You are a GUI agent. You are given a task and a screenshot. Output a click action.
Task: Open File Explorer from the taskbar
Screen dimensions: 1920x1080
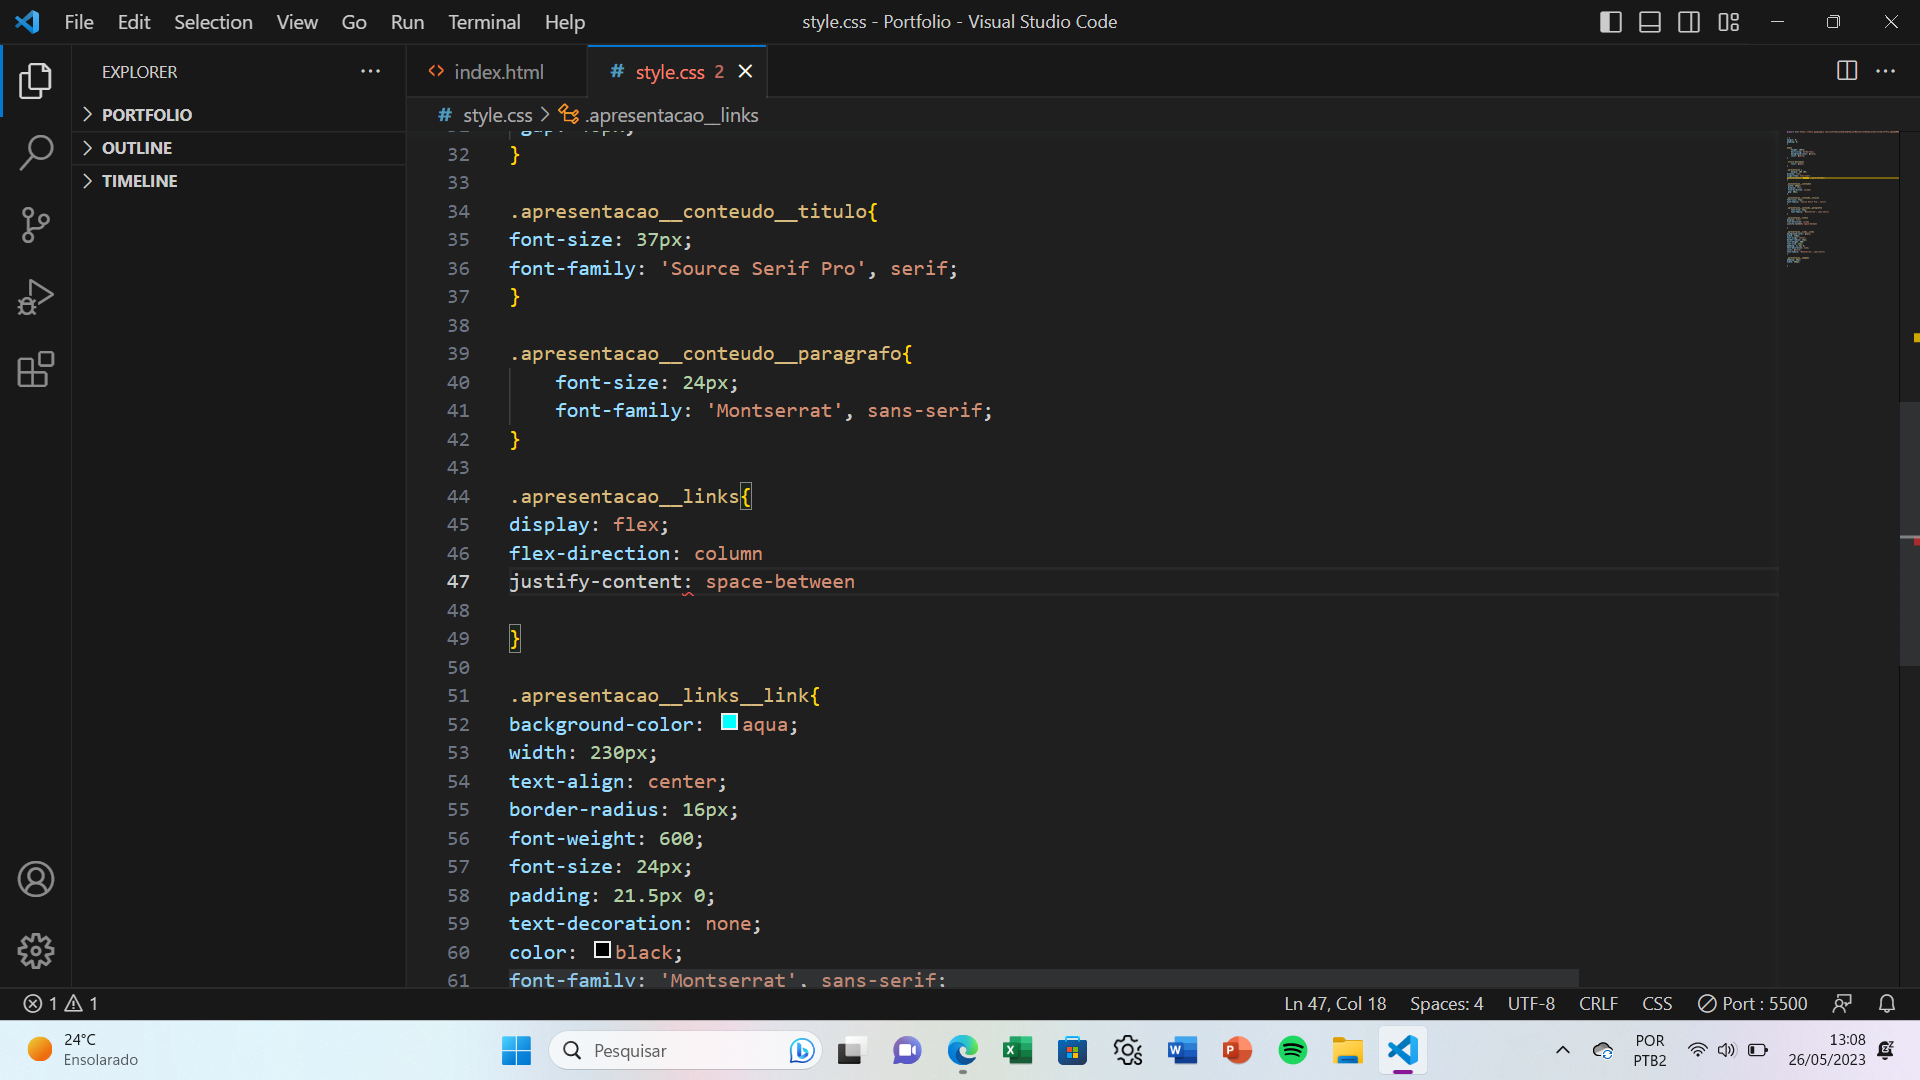coord(1347,1051)
